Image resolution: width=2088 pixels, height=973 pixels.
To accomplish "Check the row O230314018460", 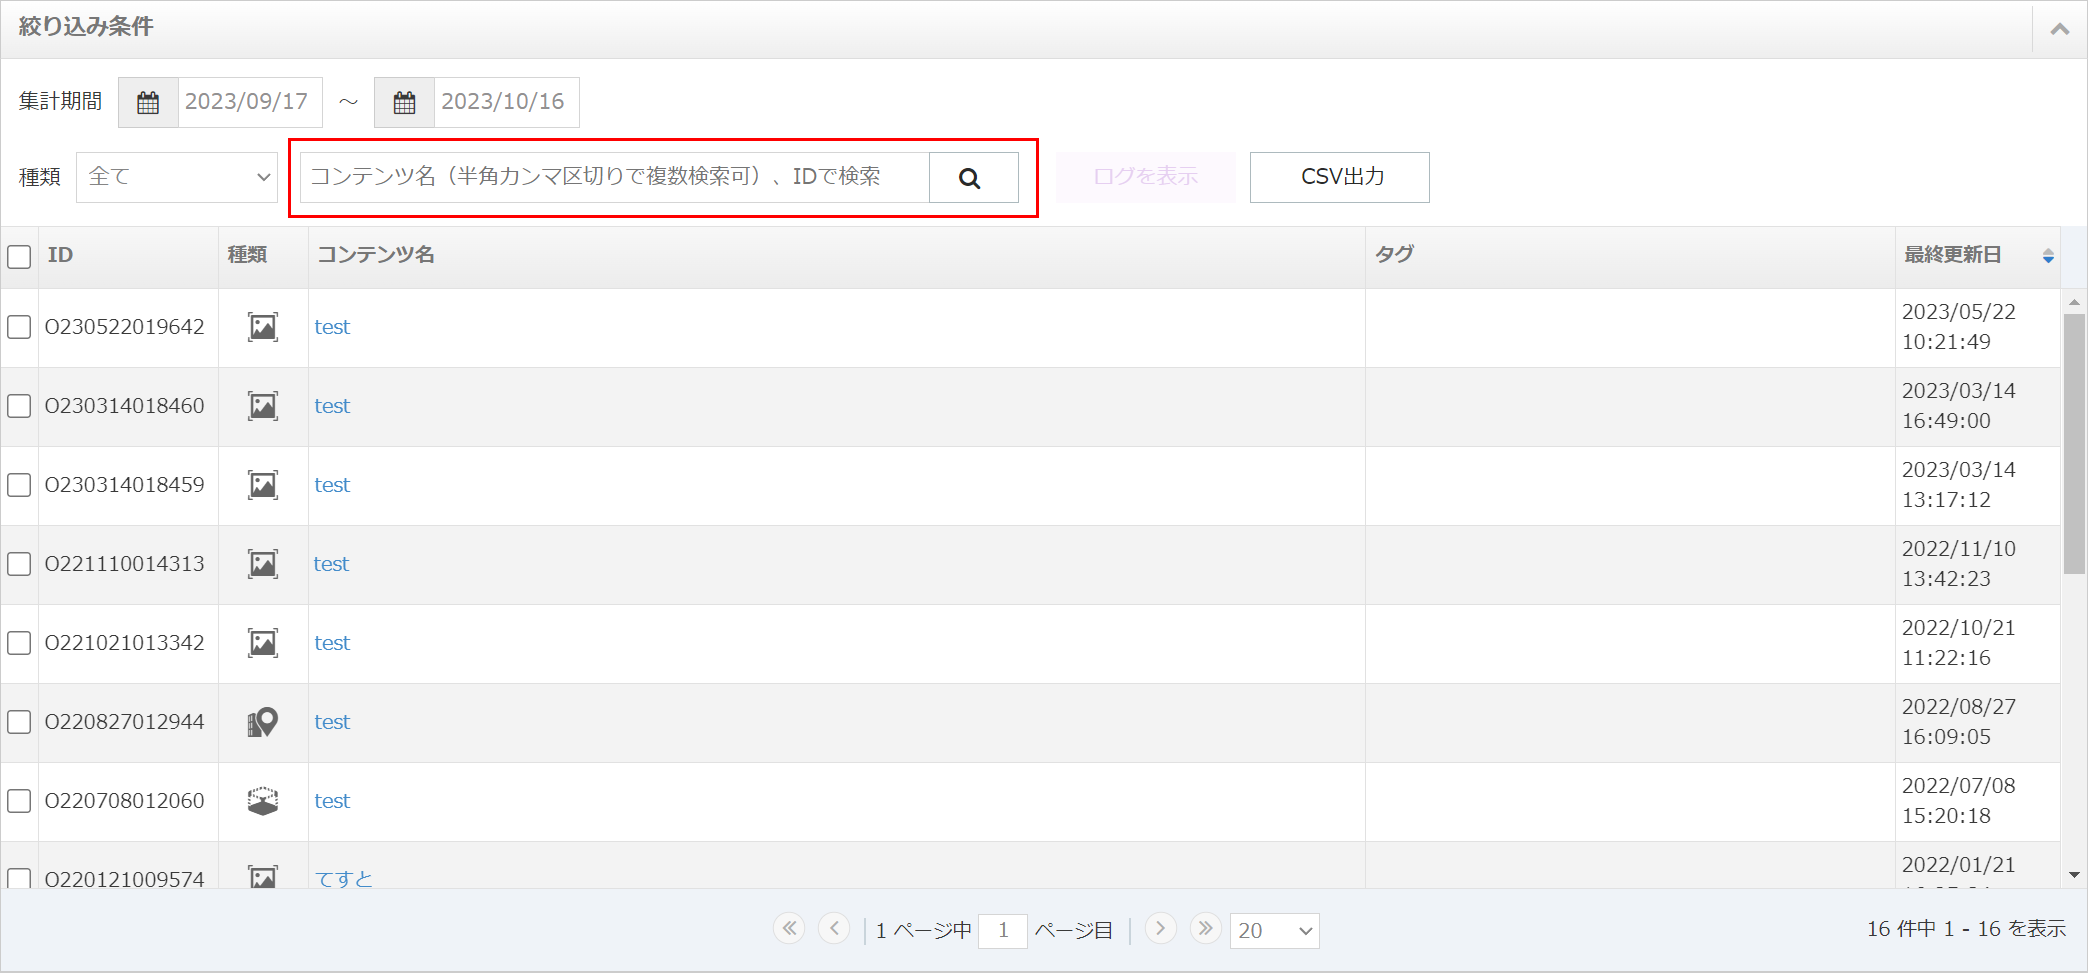I will [x=19, y=406].
